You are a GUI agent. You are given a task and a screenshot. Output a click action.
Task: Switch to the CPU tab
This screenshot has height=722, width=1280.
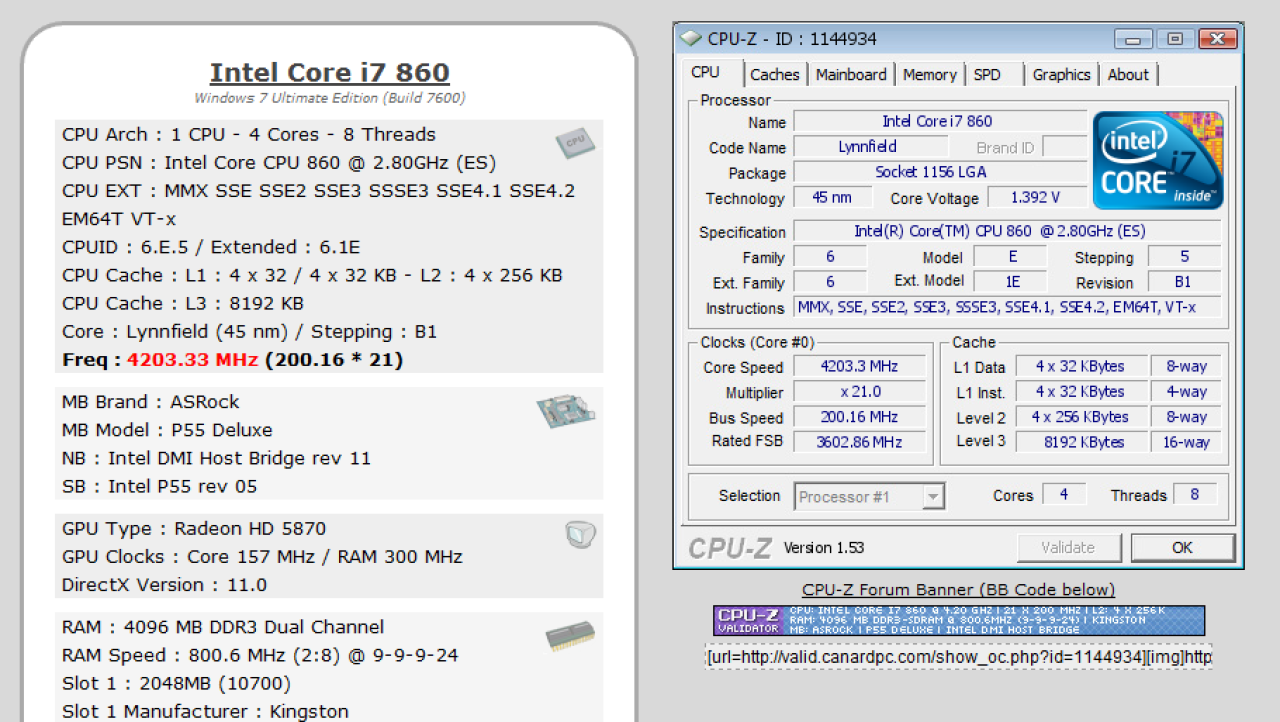pos(705,72)
